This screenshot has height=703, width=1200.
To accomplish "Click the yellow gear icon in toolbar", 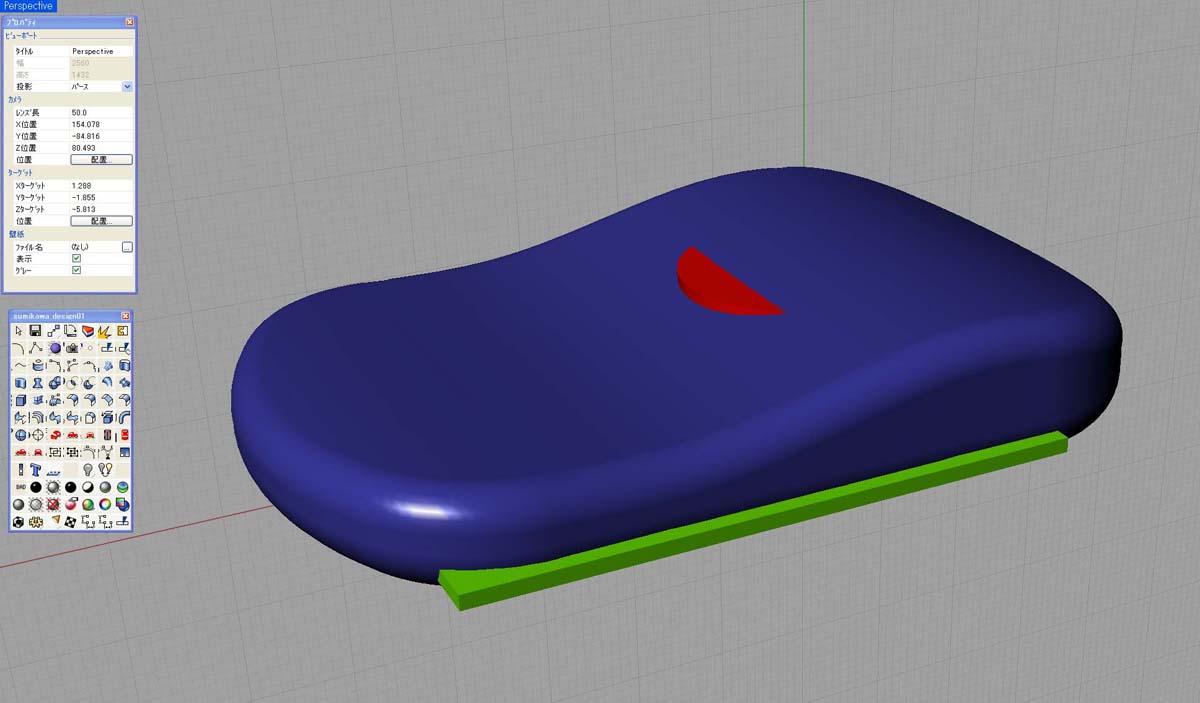I will [x=36, y=522].
